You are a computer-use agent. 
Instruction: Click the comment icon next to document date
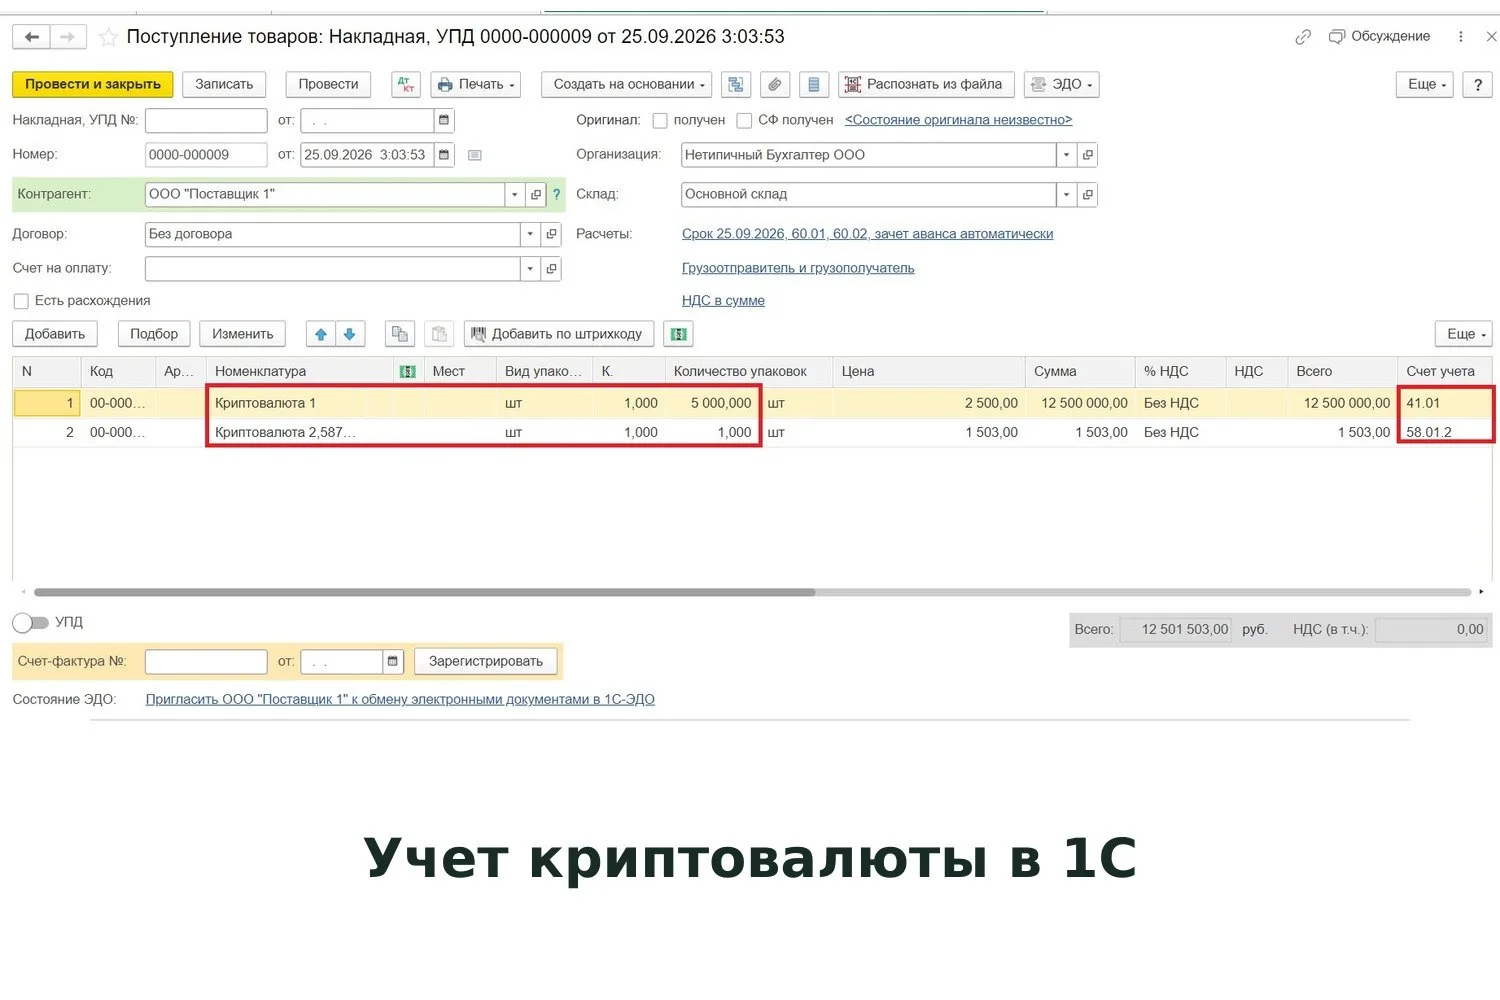pos(475,155)
